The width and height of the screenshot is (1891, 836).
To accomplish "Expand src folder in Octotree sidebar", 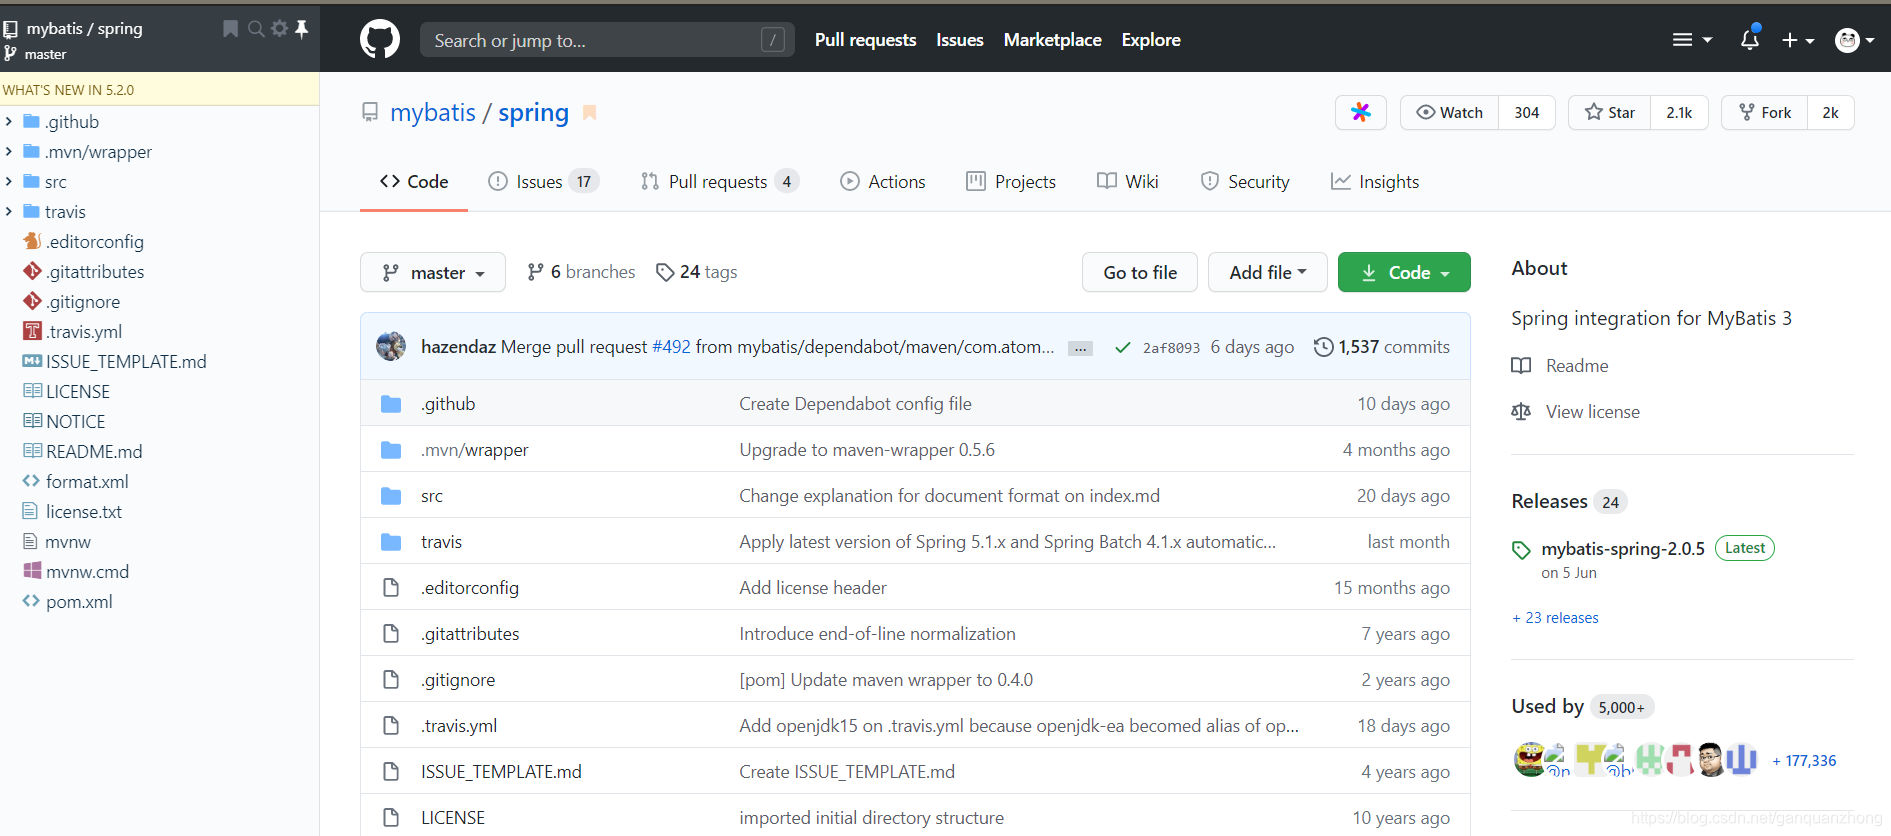I will point(9,182).
